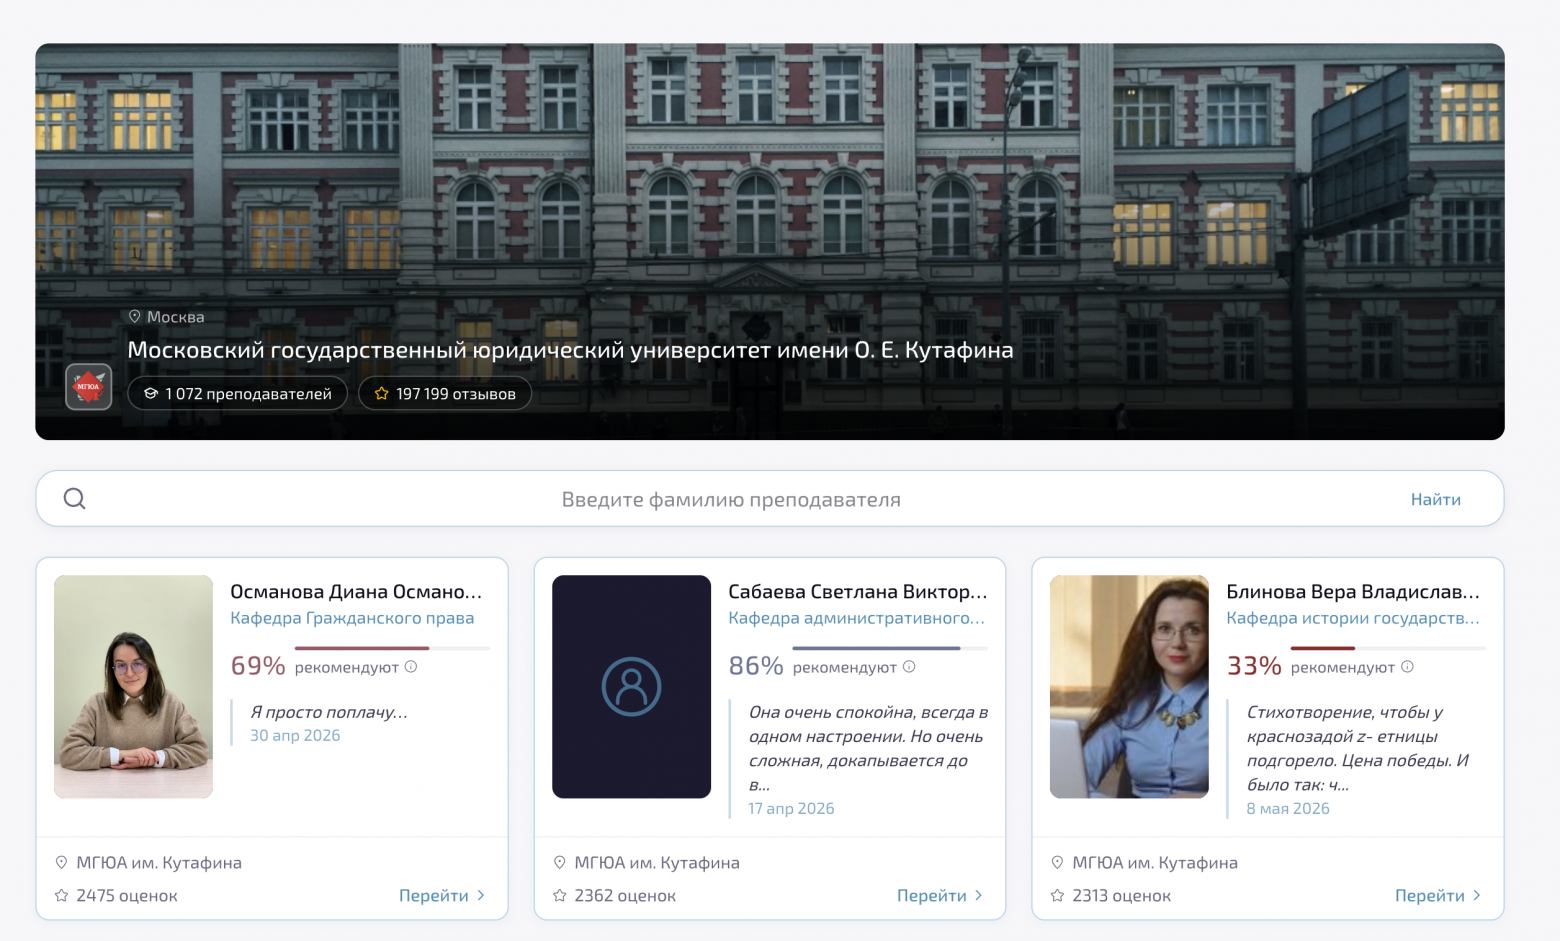Click Перейти in Блинова card
Image resolution: width=1560 pixels, height=941 pixels.
click(x=1429, y=895)
